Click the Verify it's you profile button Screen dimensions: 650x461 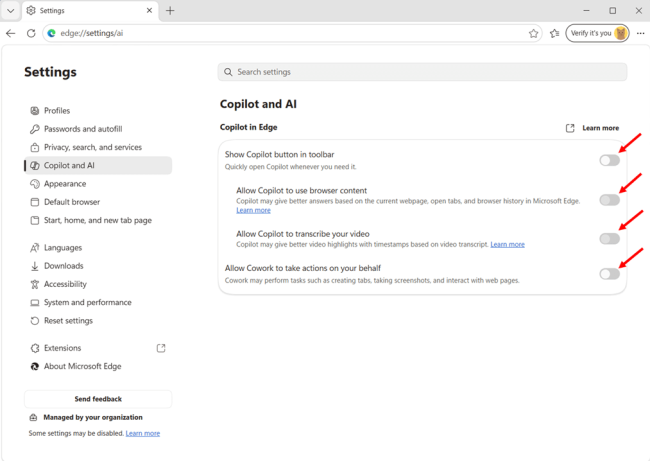pos(597,33)
